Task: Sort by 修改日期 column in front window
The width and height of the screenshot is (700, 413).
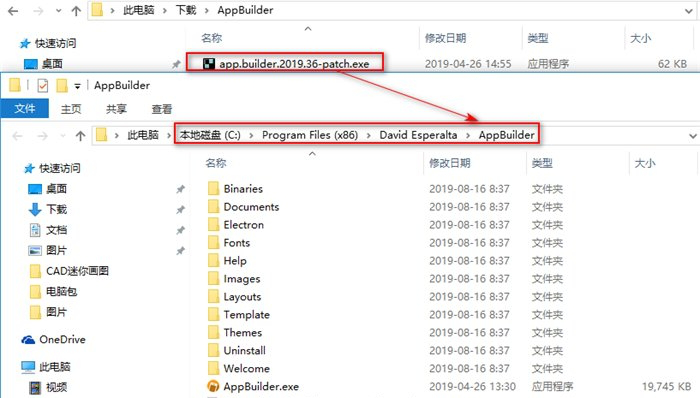Action: [x=450, y=163]
